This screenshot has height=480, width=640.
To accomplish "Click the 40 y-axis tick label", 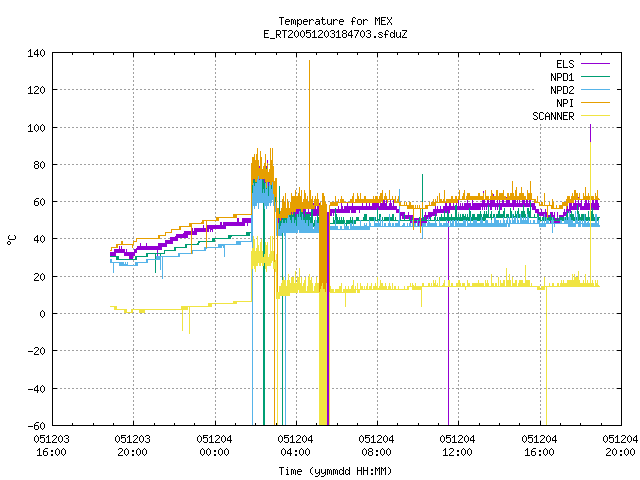I will click(x=39, y=239).
